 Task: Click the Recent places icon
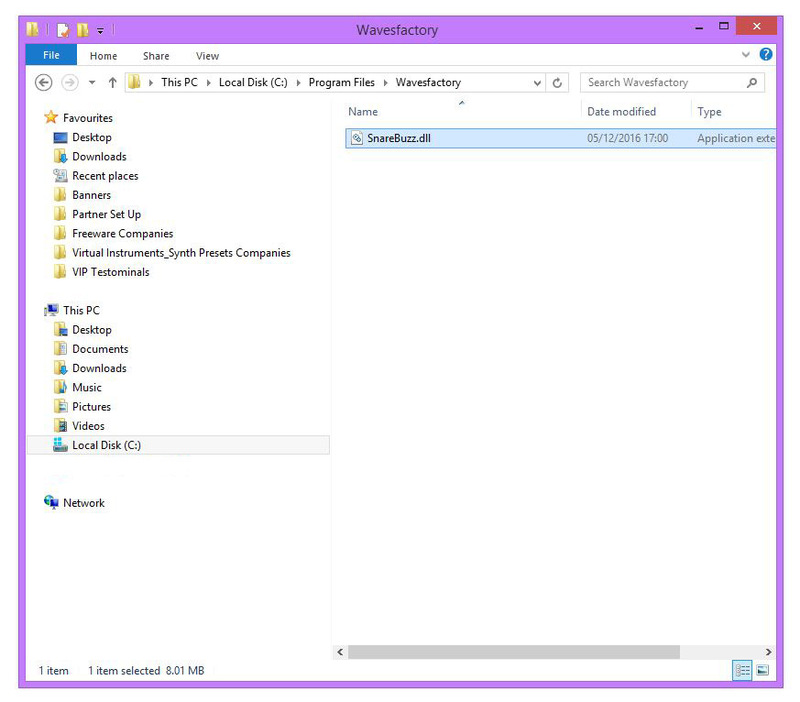60,176
